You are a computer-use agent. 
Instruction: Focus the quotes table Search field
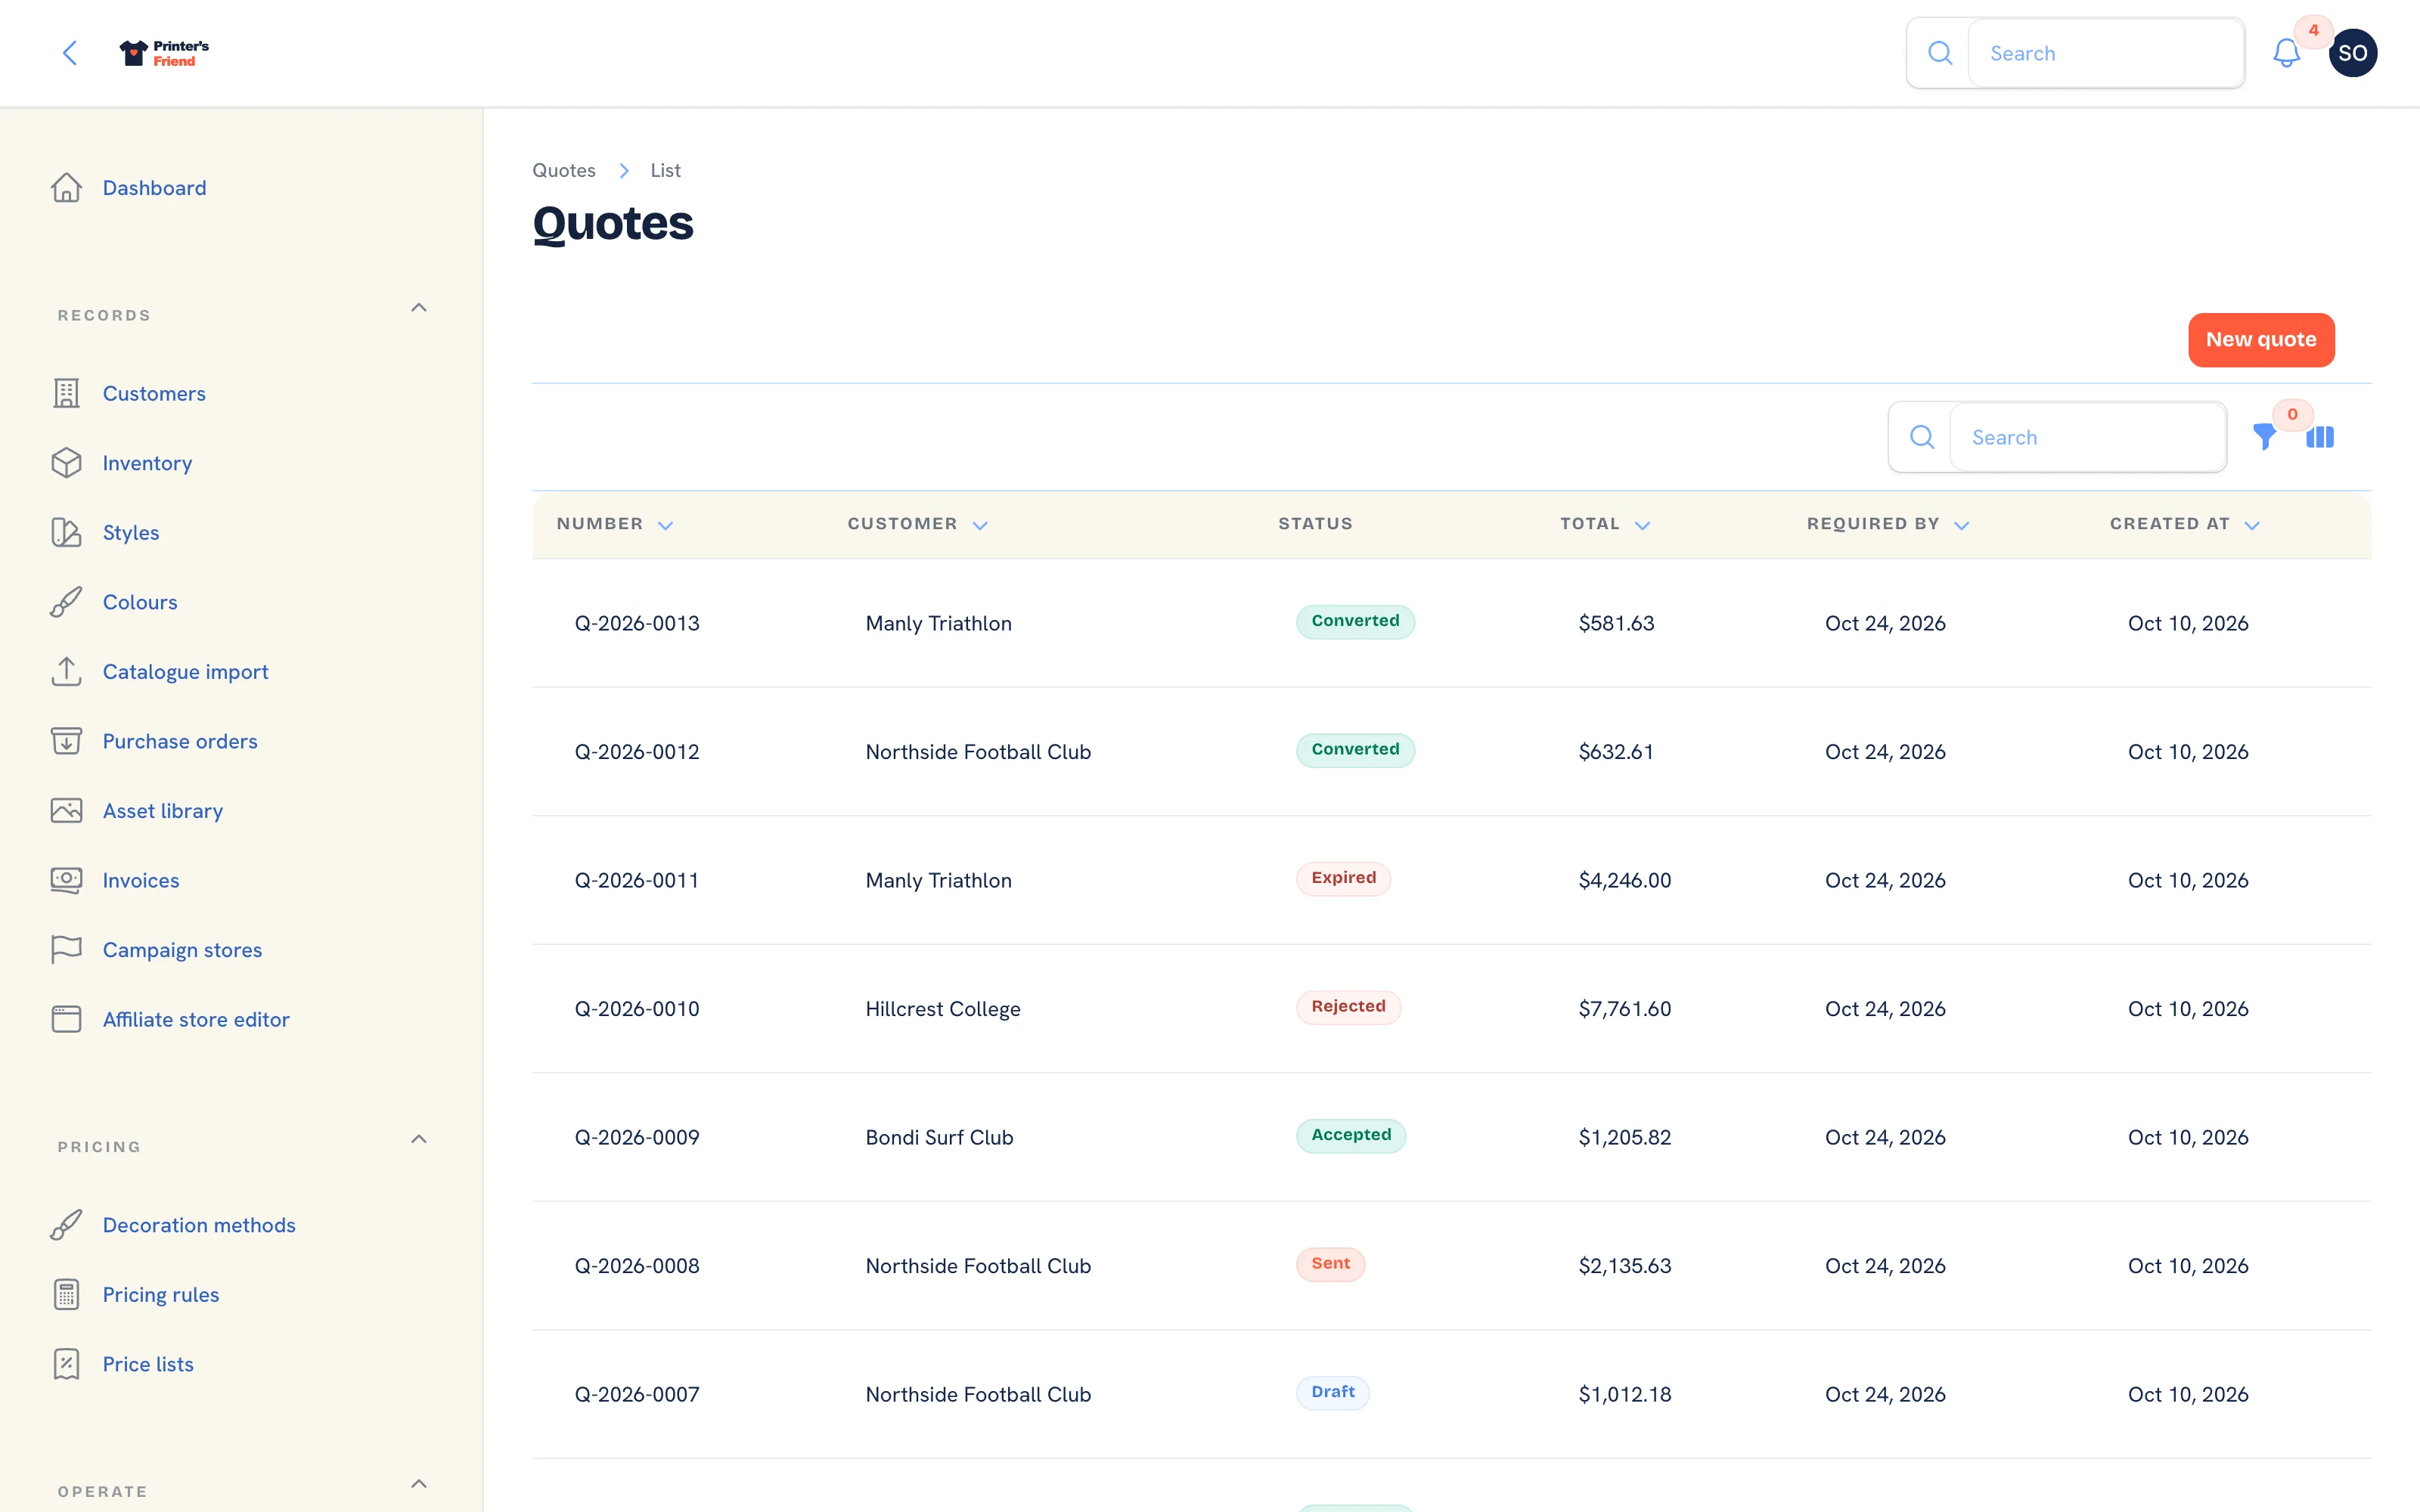[x=2087, y=437]
